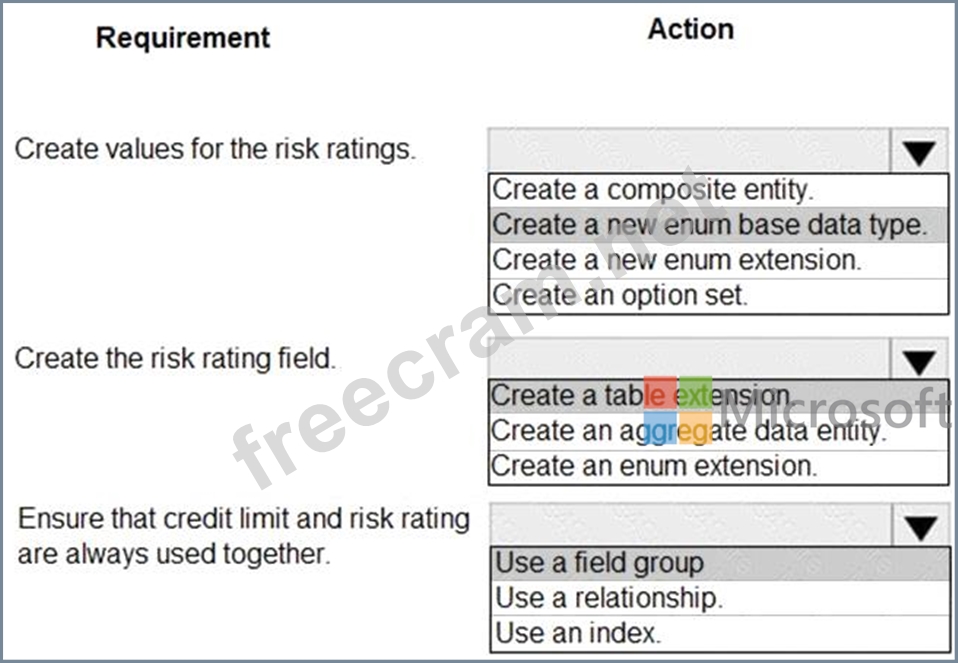Open the credit limit dropdown arrow
The height and width of the screenshot is (663, 958).
[x=921, y=526]
